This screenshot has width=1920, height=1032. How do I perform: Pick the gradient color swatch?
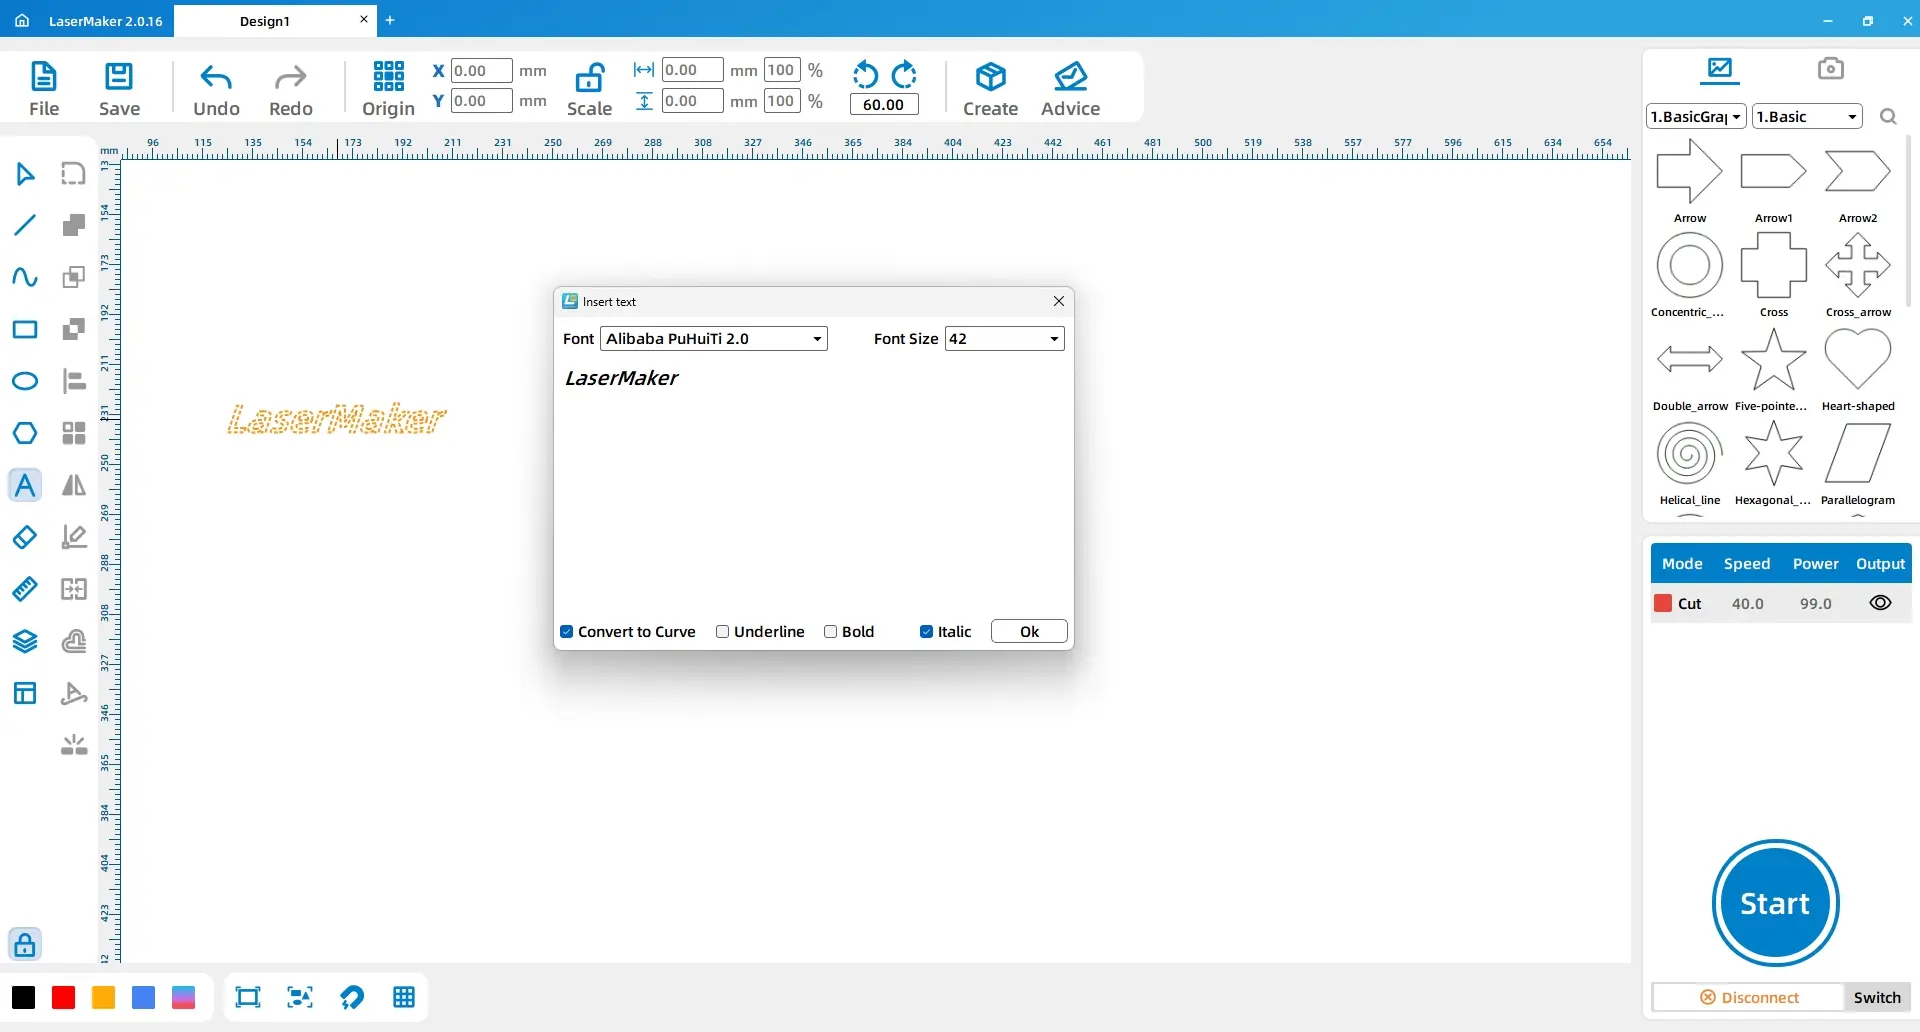tap(184, 997)
